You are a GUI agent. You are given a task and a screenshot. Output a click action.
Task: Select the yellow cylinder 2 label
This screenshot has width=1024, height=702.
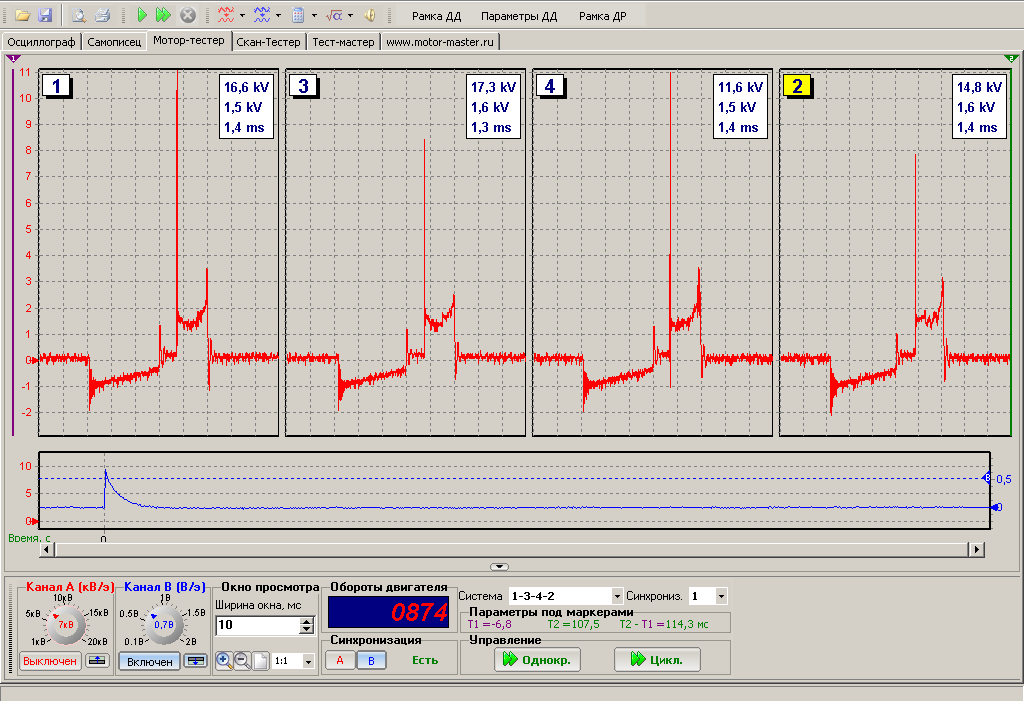[797, 86]
